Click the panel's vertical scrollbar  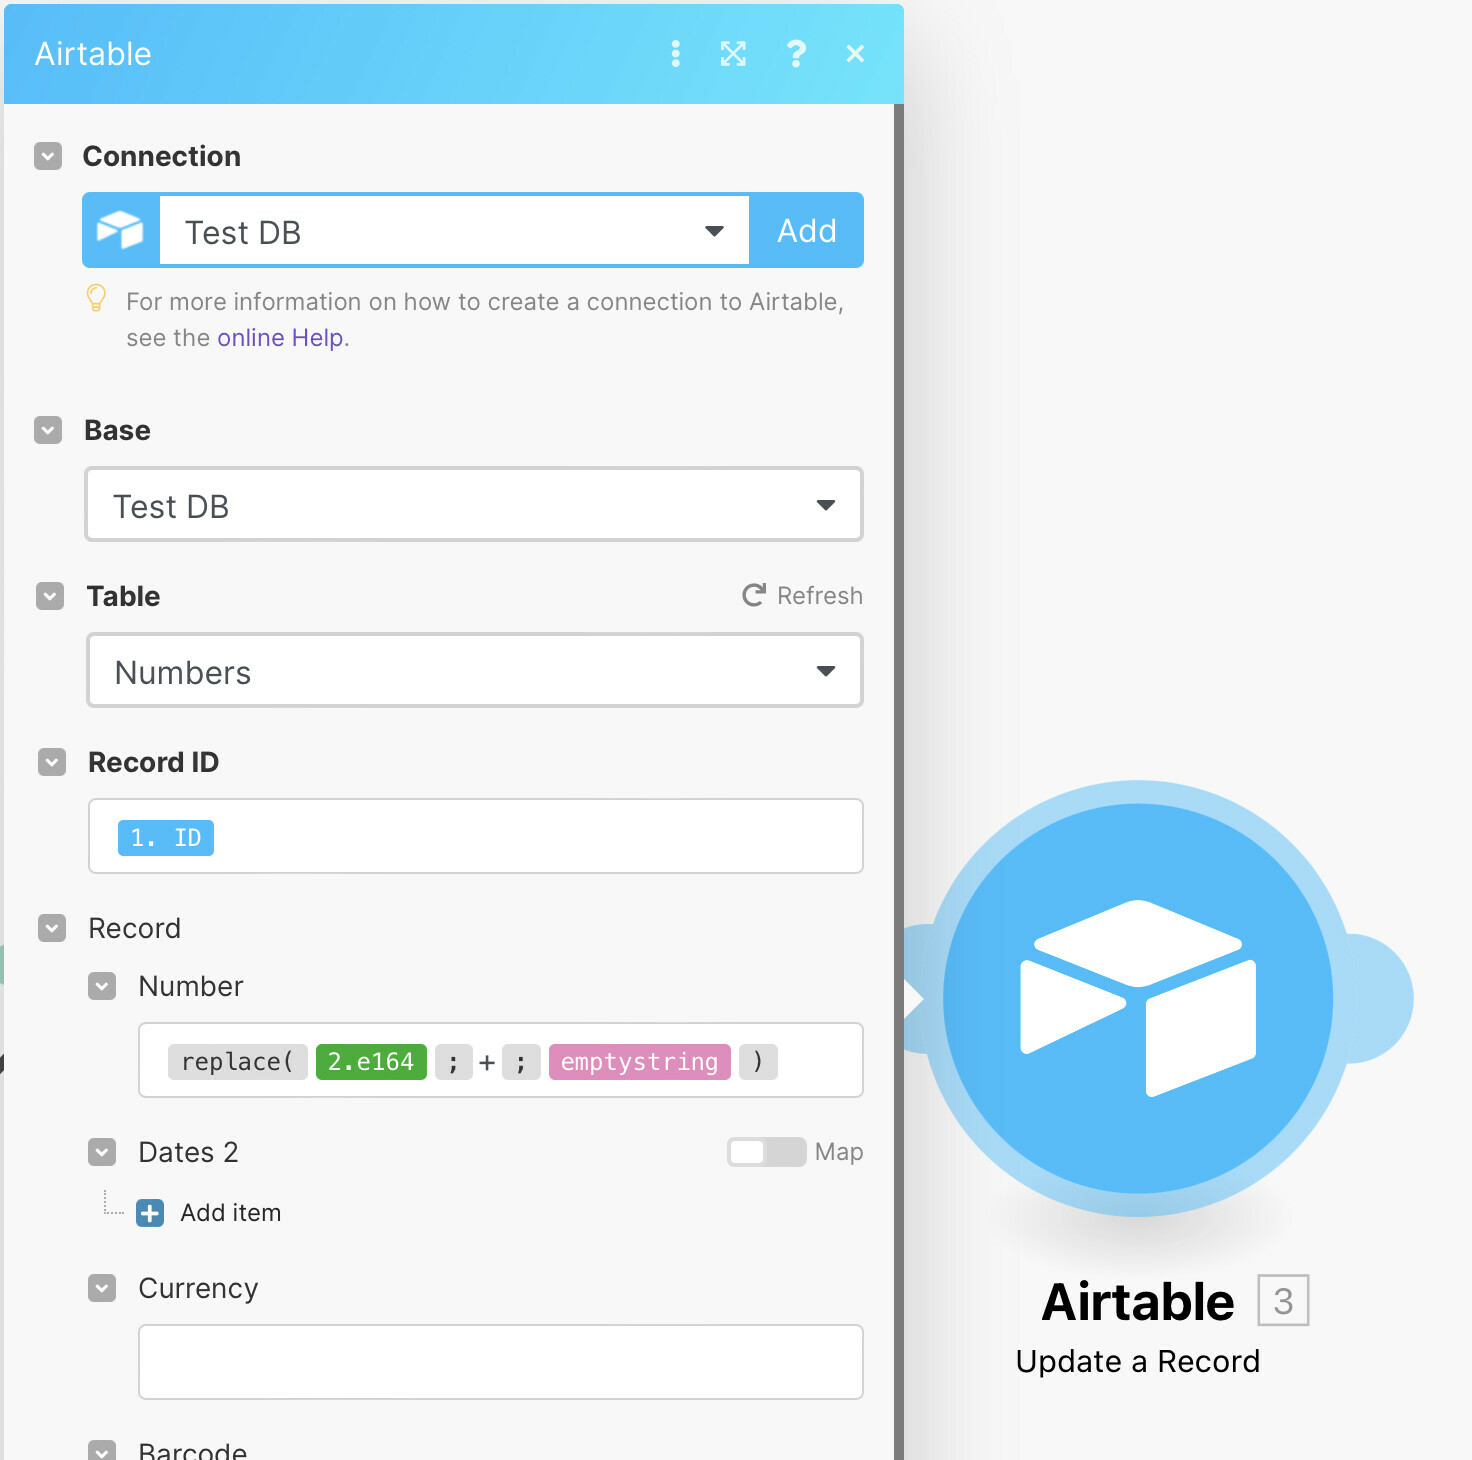(899, 780)
